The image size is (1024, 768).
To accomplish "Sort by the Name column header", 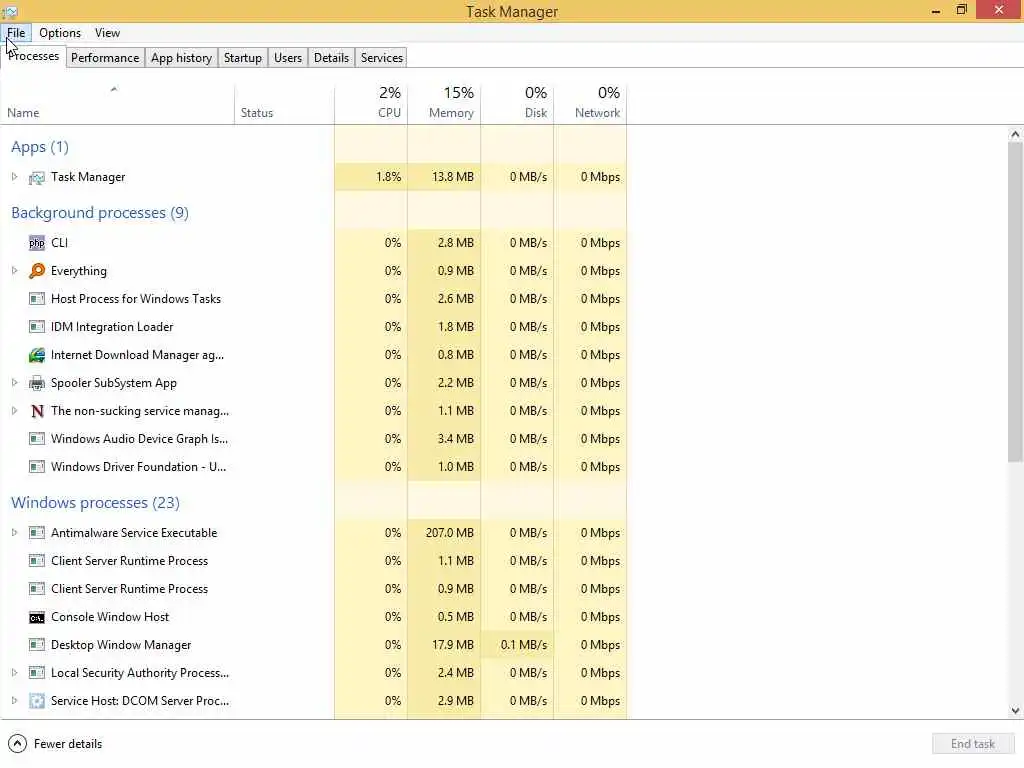I will 117,103.
